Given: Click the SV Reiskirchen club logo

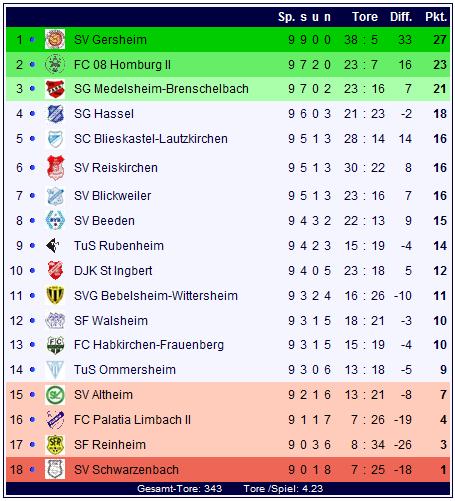Looking at the screenshot, I should pyautogui.click(x=55, y=167).
